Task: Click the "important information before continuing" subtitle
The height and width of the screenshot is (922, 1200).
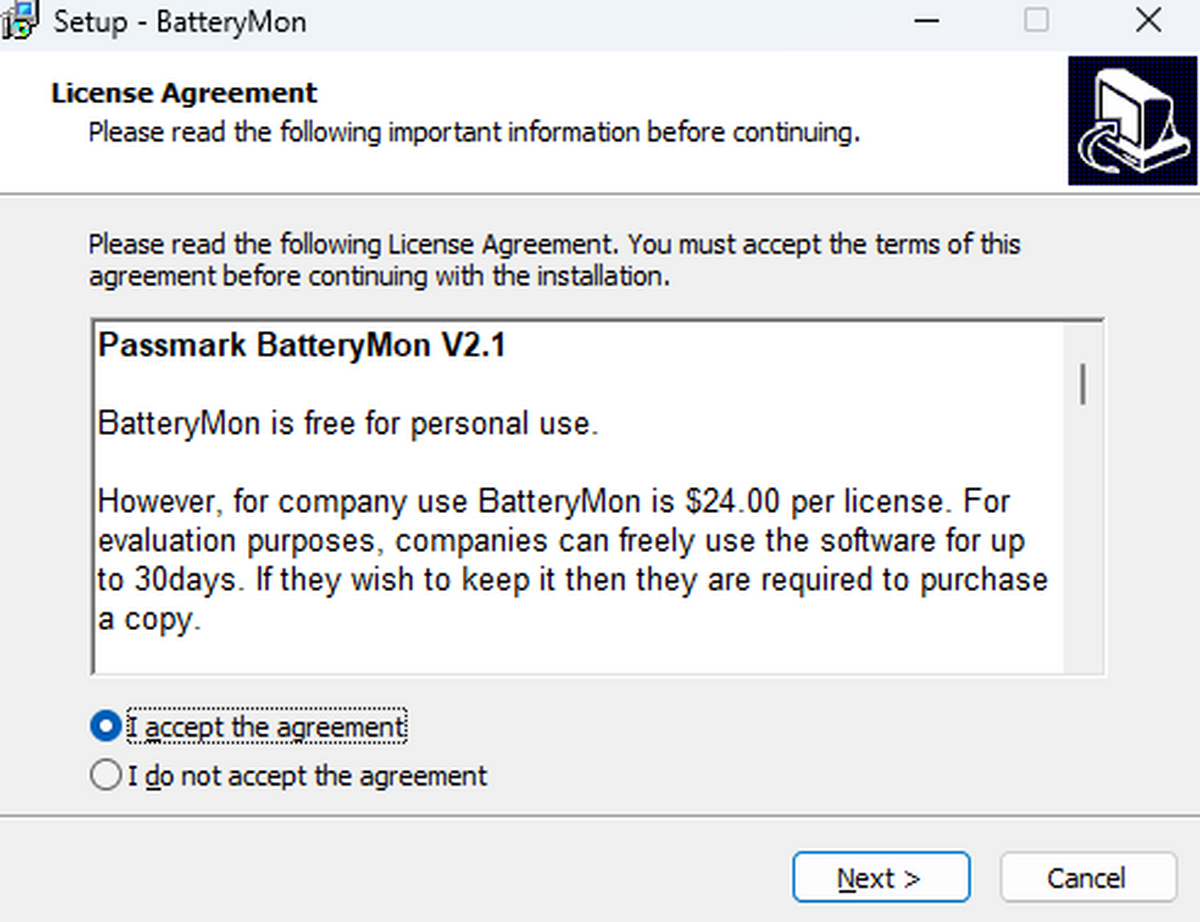Action: (474, 132)
